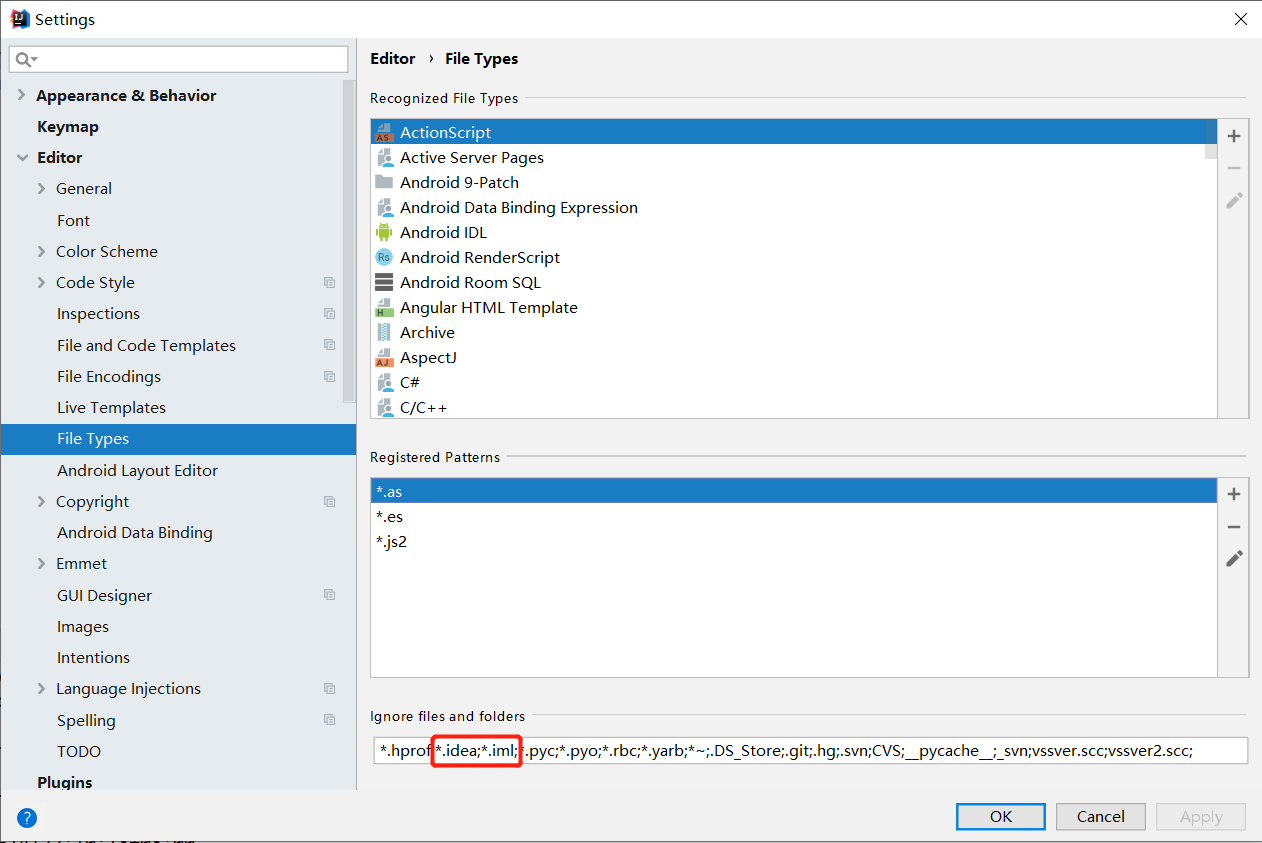Expand the Color Scheme node
The height and width of the screenshot is (843, 1262).
(41, 252)
